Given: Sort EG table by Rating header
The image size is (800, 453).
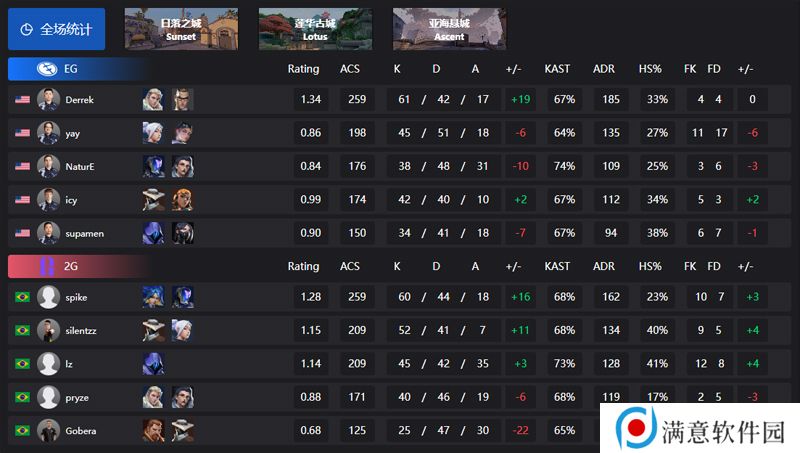Looking at the screenshot, I should [303, 69].
